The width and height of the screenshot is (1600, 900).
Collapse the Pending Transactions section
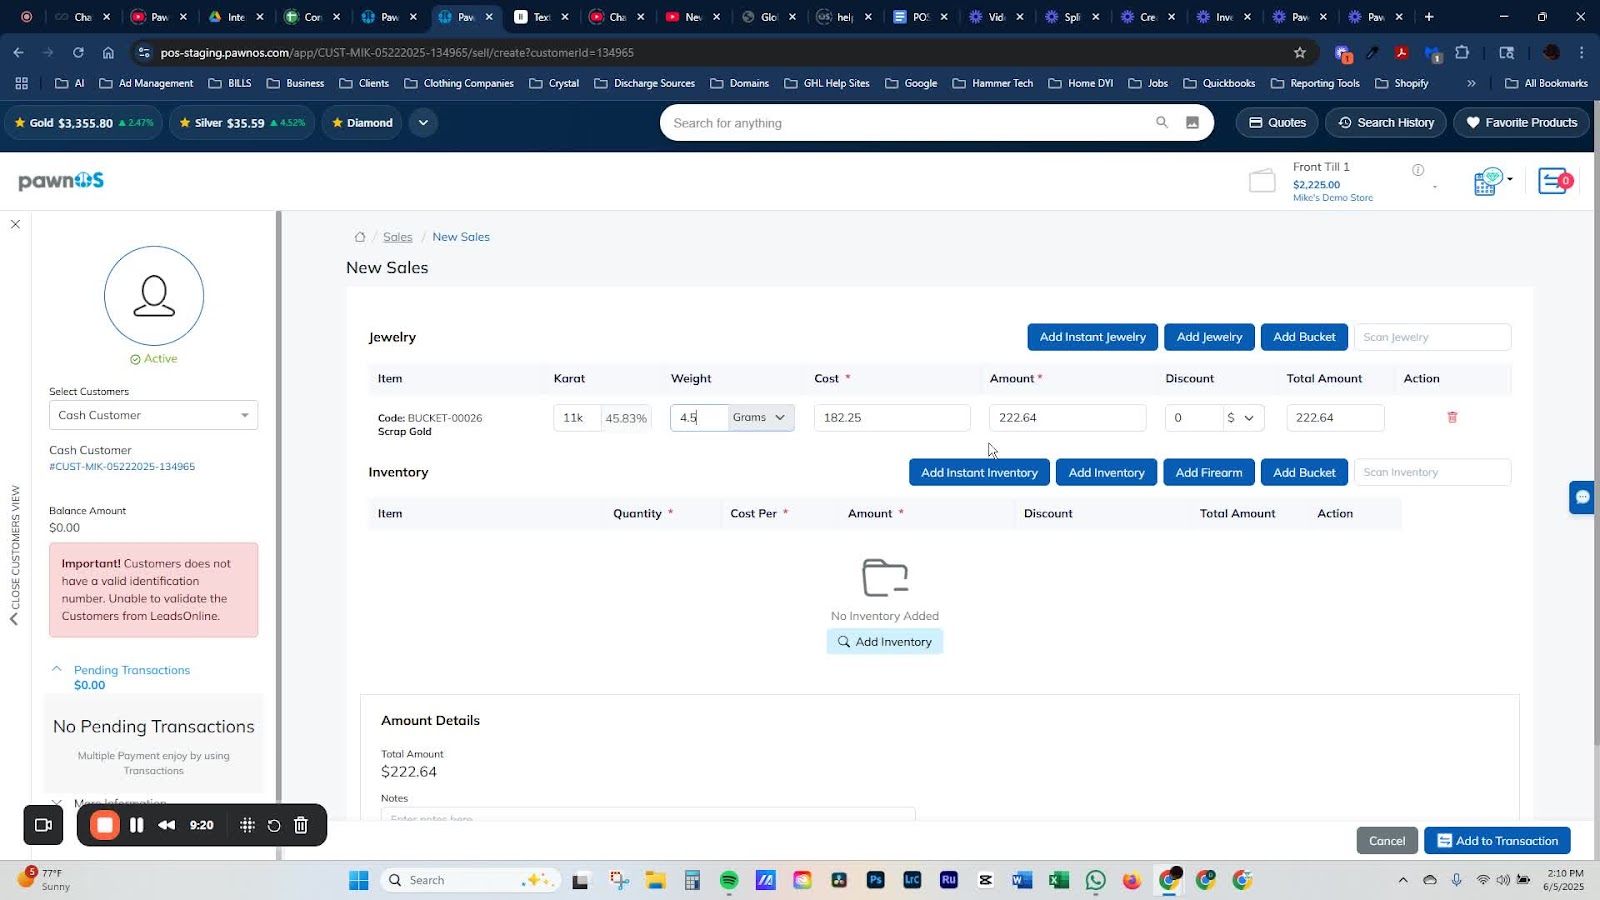click(x=57, y=669)
